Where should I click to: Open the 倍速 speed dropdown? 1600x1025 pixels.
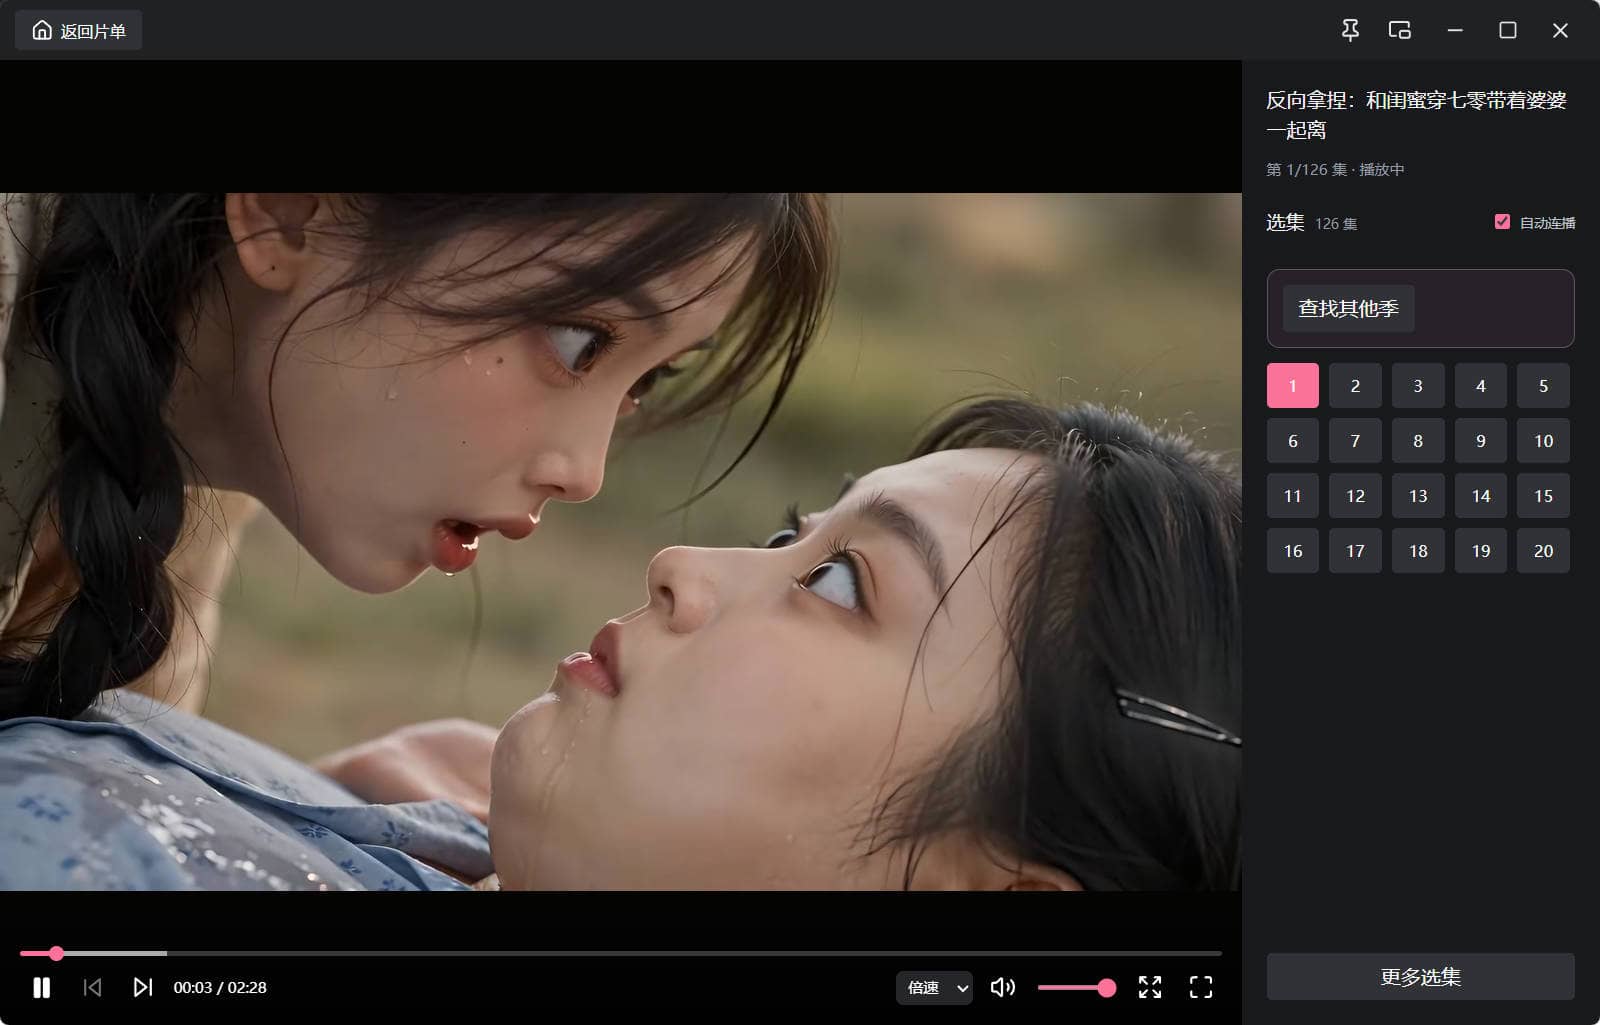point(934,987)
